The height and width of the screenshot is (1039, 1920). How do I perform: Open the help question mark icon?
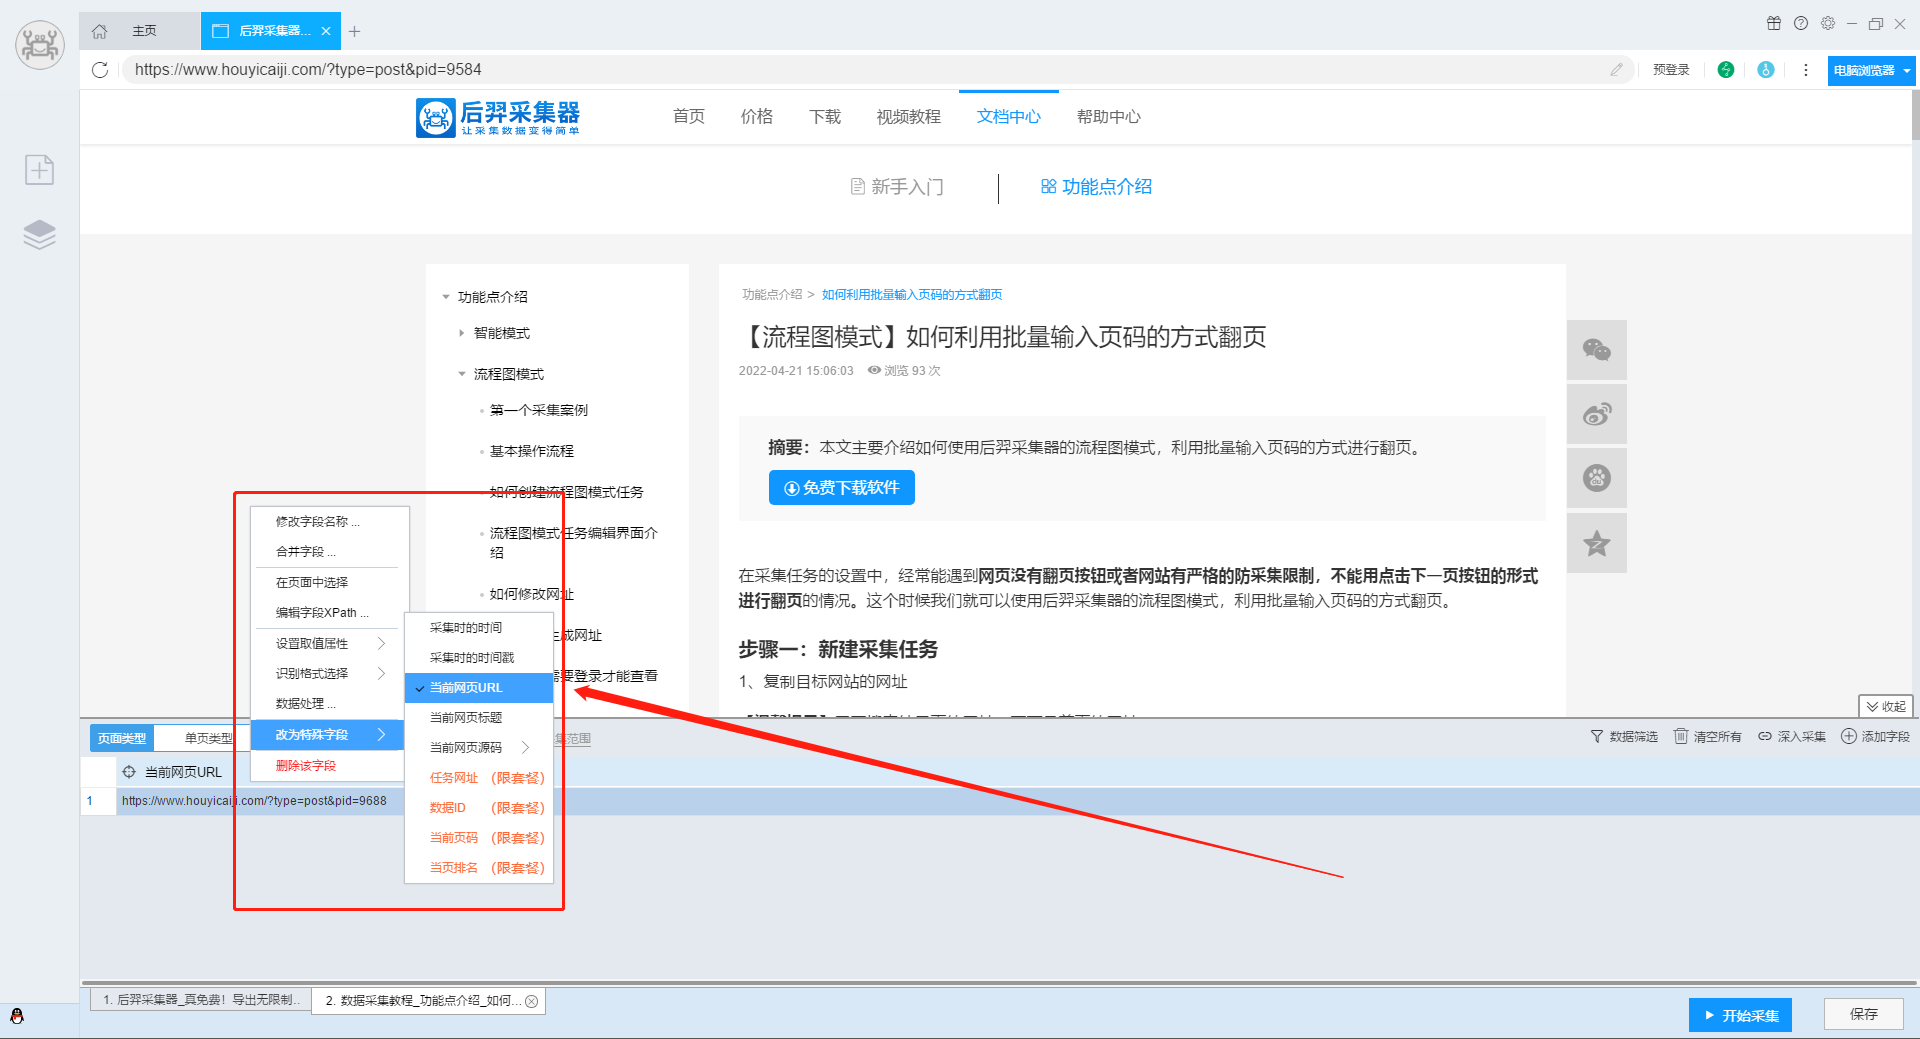(x=1800, y=23)
